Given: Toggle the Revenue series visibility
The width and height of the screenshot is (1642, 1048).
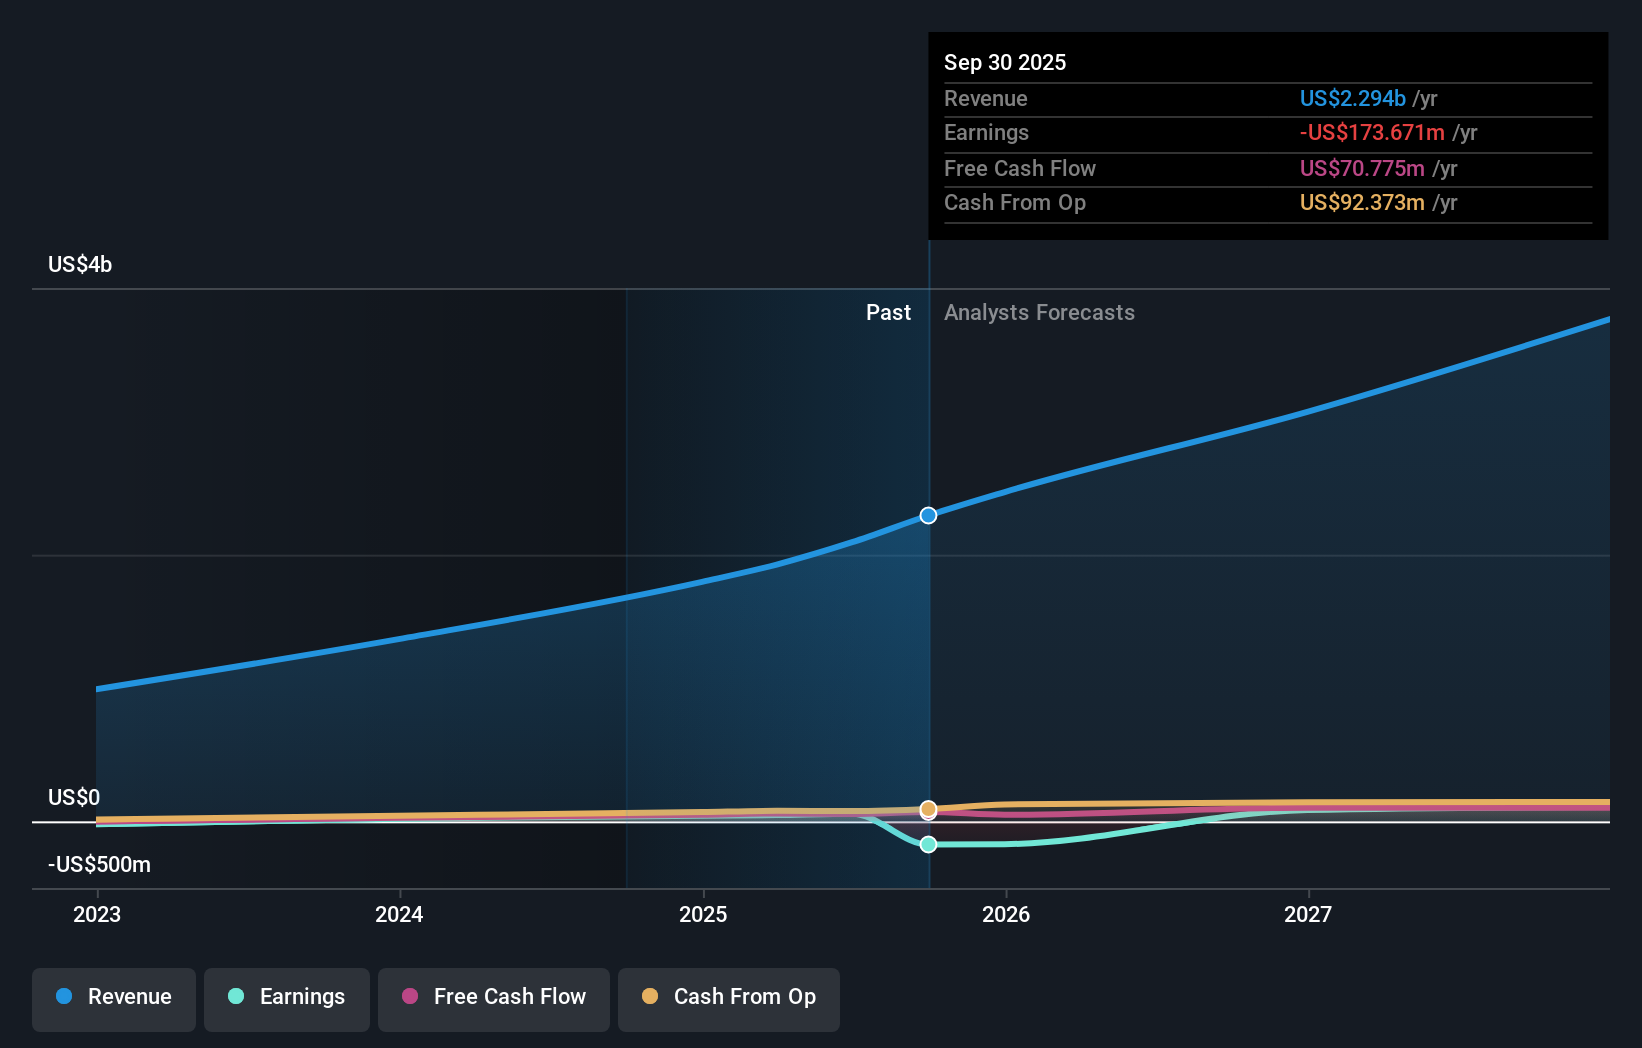Looking at the screenshot, I should [x=113, y=997].
